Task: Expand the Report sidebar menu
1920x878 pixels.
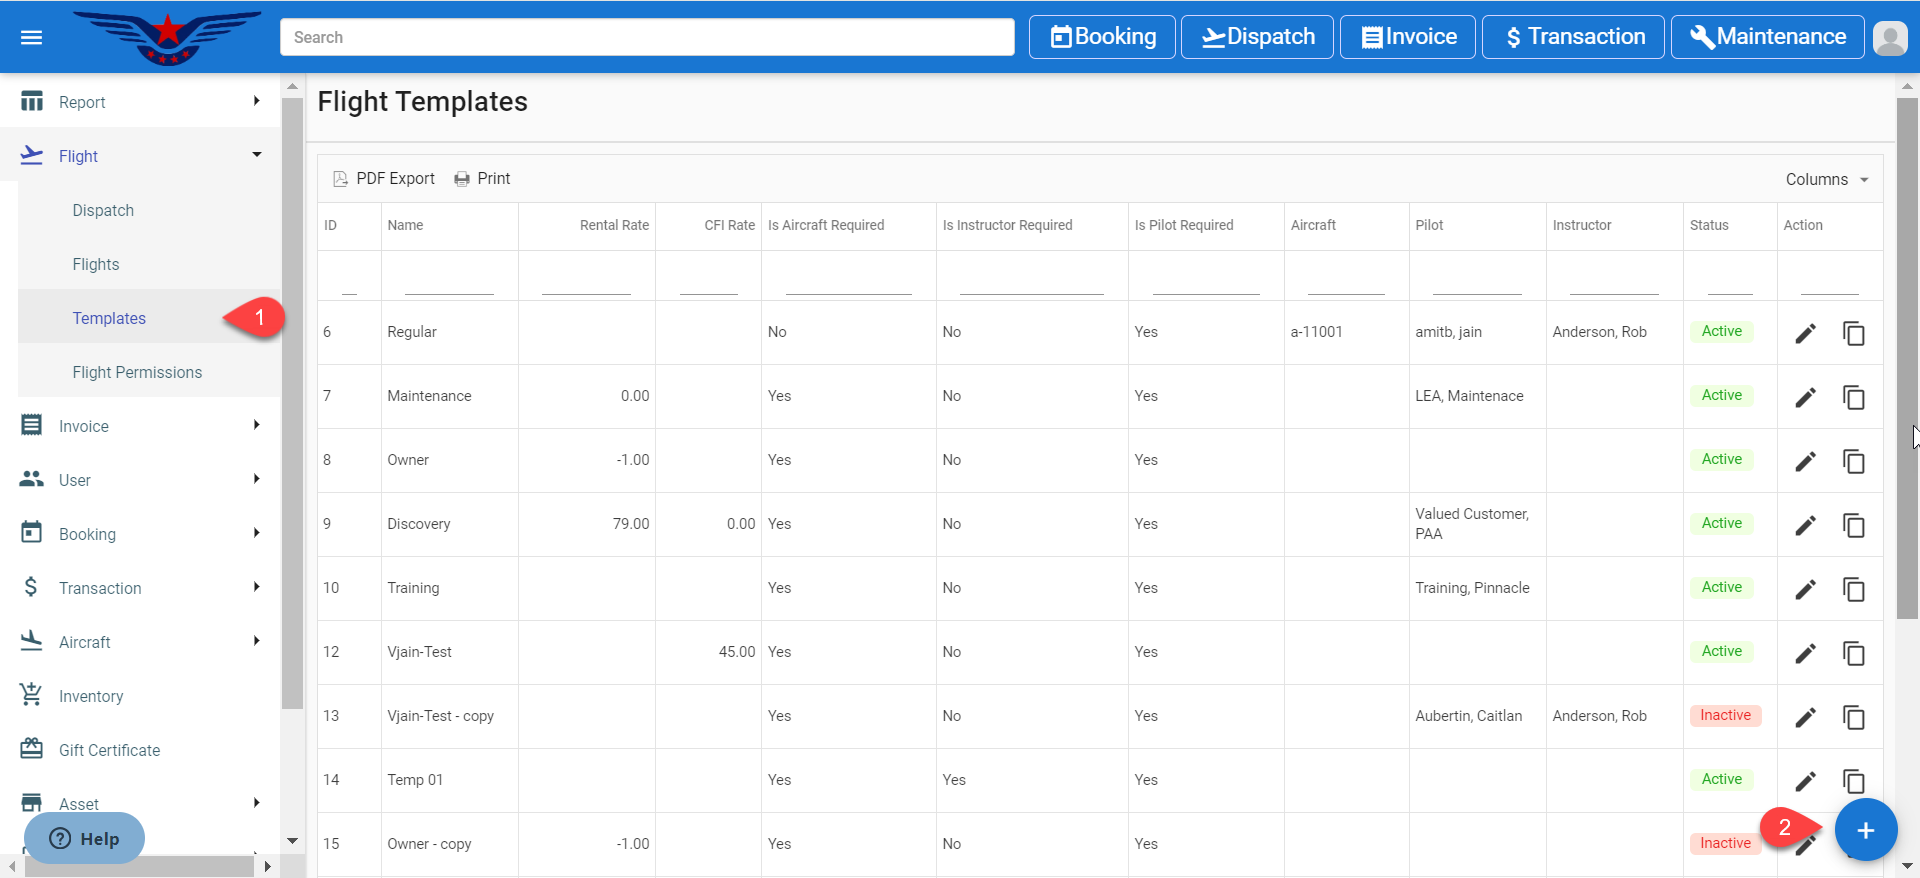Action: pyautogui.click(x=140, y=102)
